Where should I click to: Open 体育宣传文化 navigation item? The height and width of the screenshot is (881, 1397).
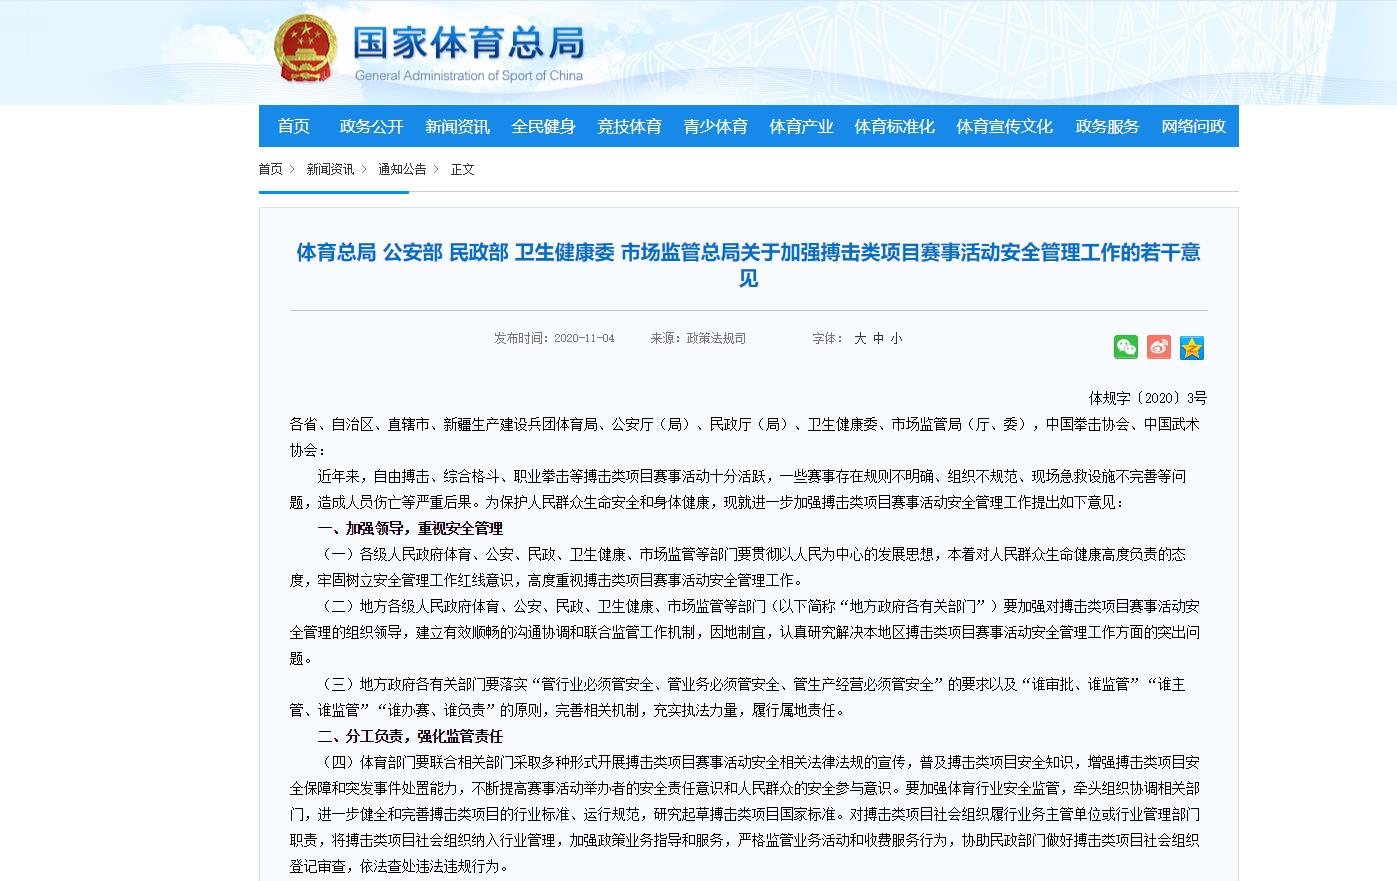click(x=1004, y=126)
